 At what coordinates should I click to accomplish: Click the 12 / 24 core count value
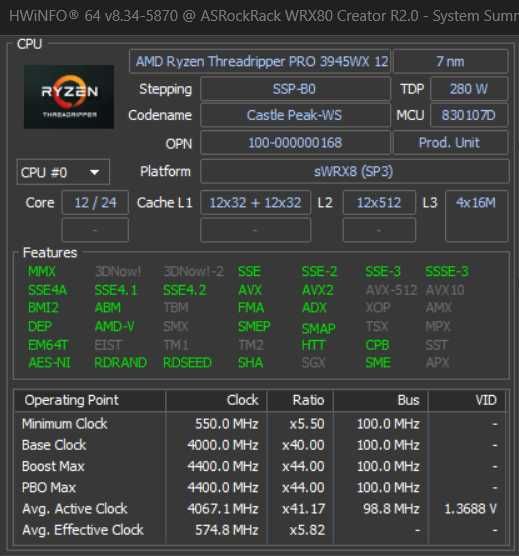(x=95, y=202)
